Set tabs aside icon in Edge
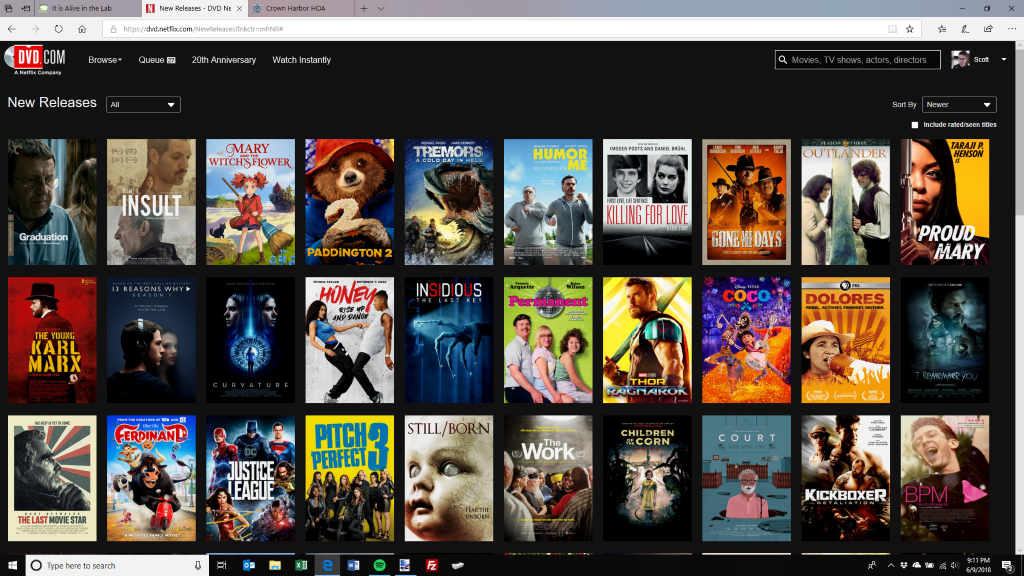The height and width of the screenshot is (576, 1024). point(25,8)
